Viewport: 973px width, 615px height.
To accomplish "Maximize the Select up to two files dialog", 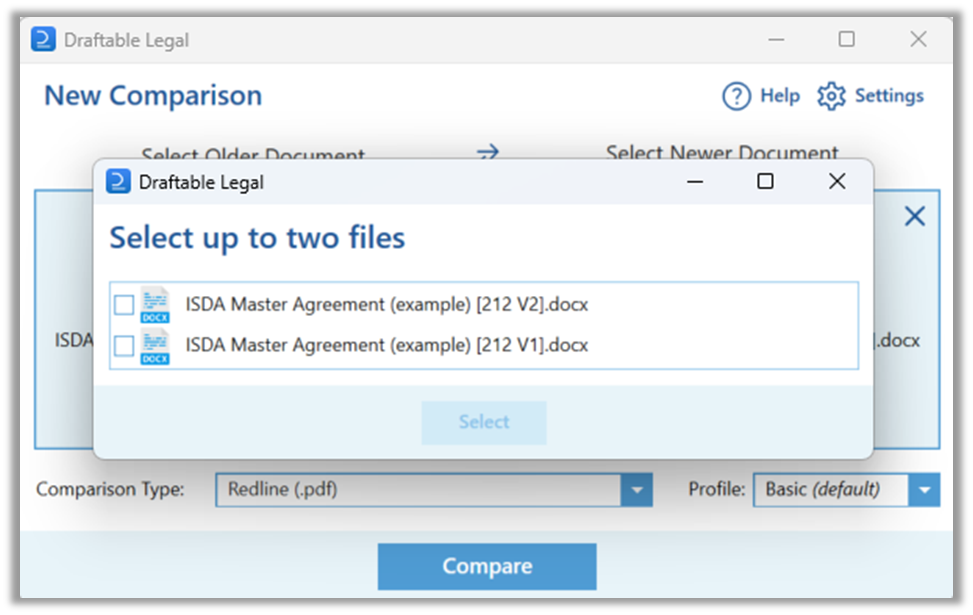I will 765,181.
